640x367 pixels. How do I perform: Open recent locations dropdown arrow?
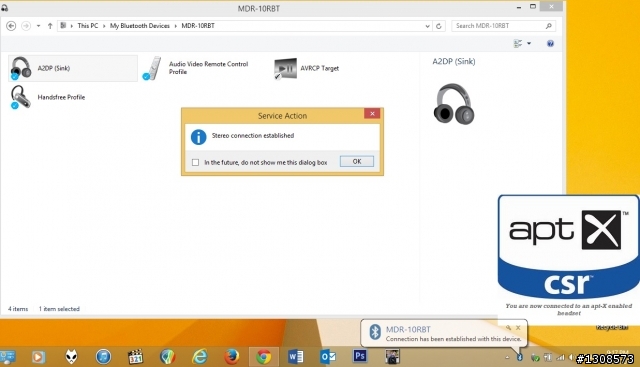click(38, 26)
